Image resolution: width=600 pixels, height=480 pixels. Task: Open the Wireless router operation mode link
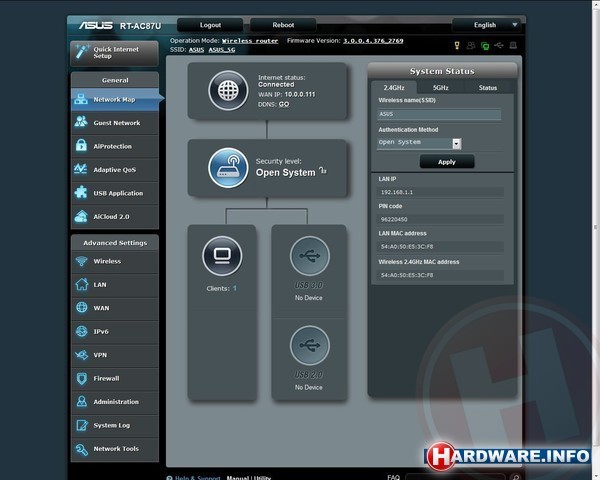pos(250,41)
